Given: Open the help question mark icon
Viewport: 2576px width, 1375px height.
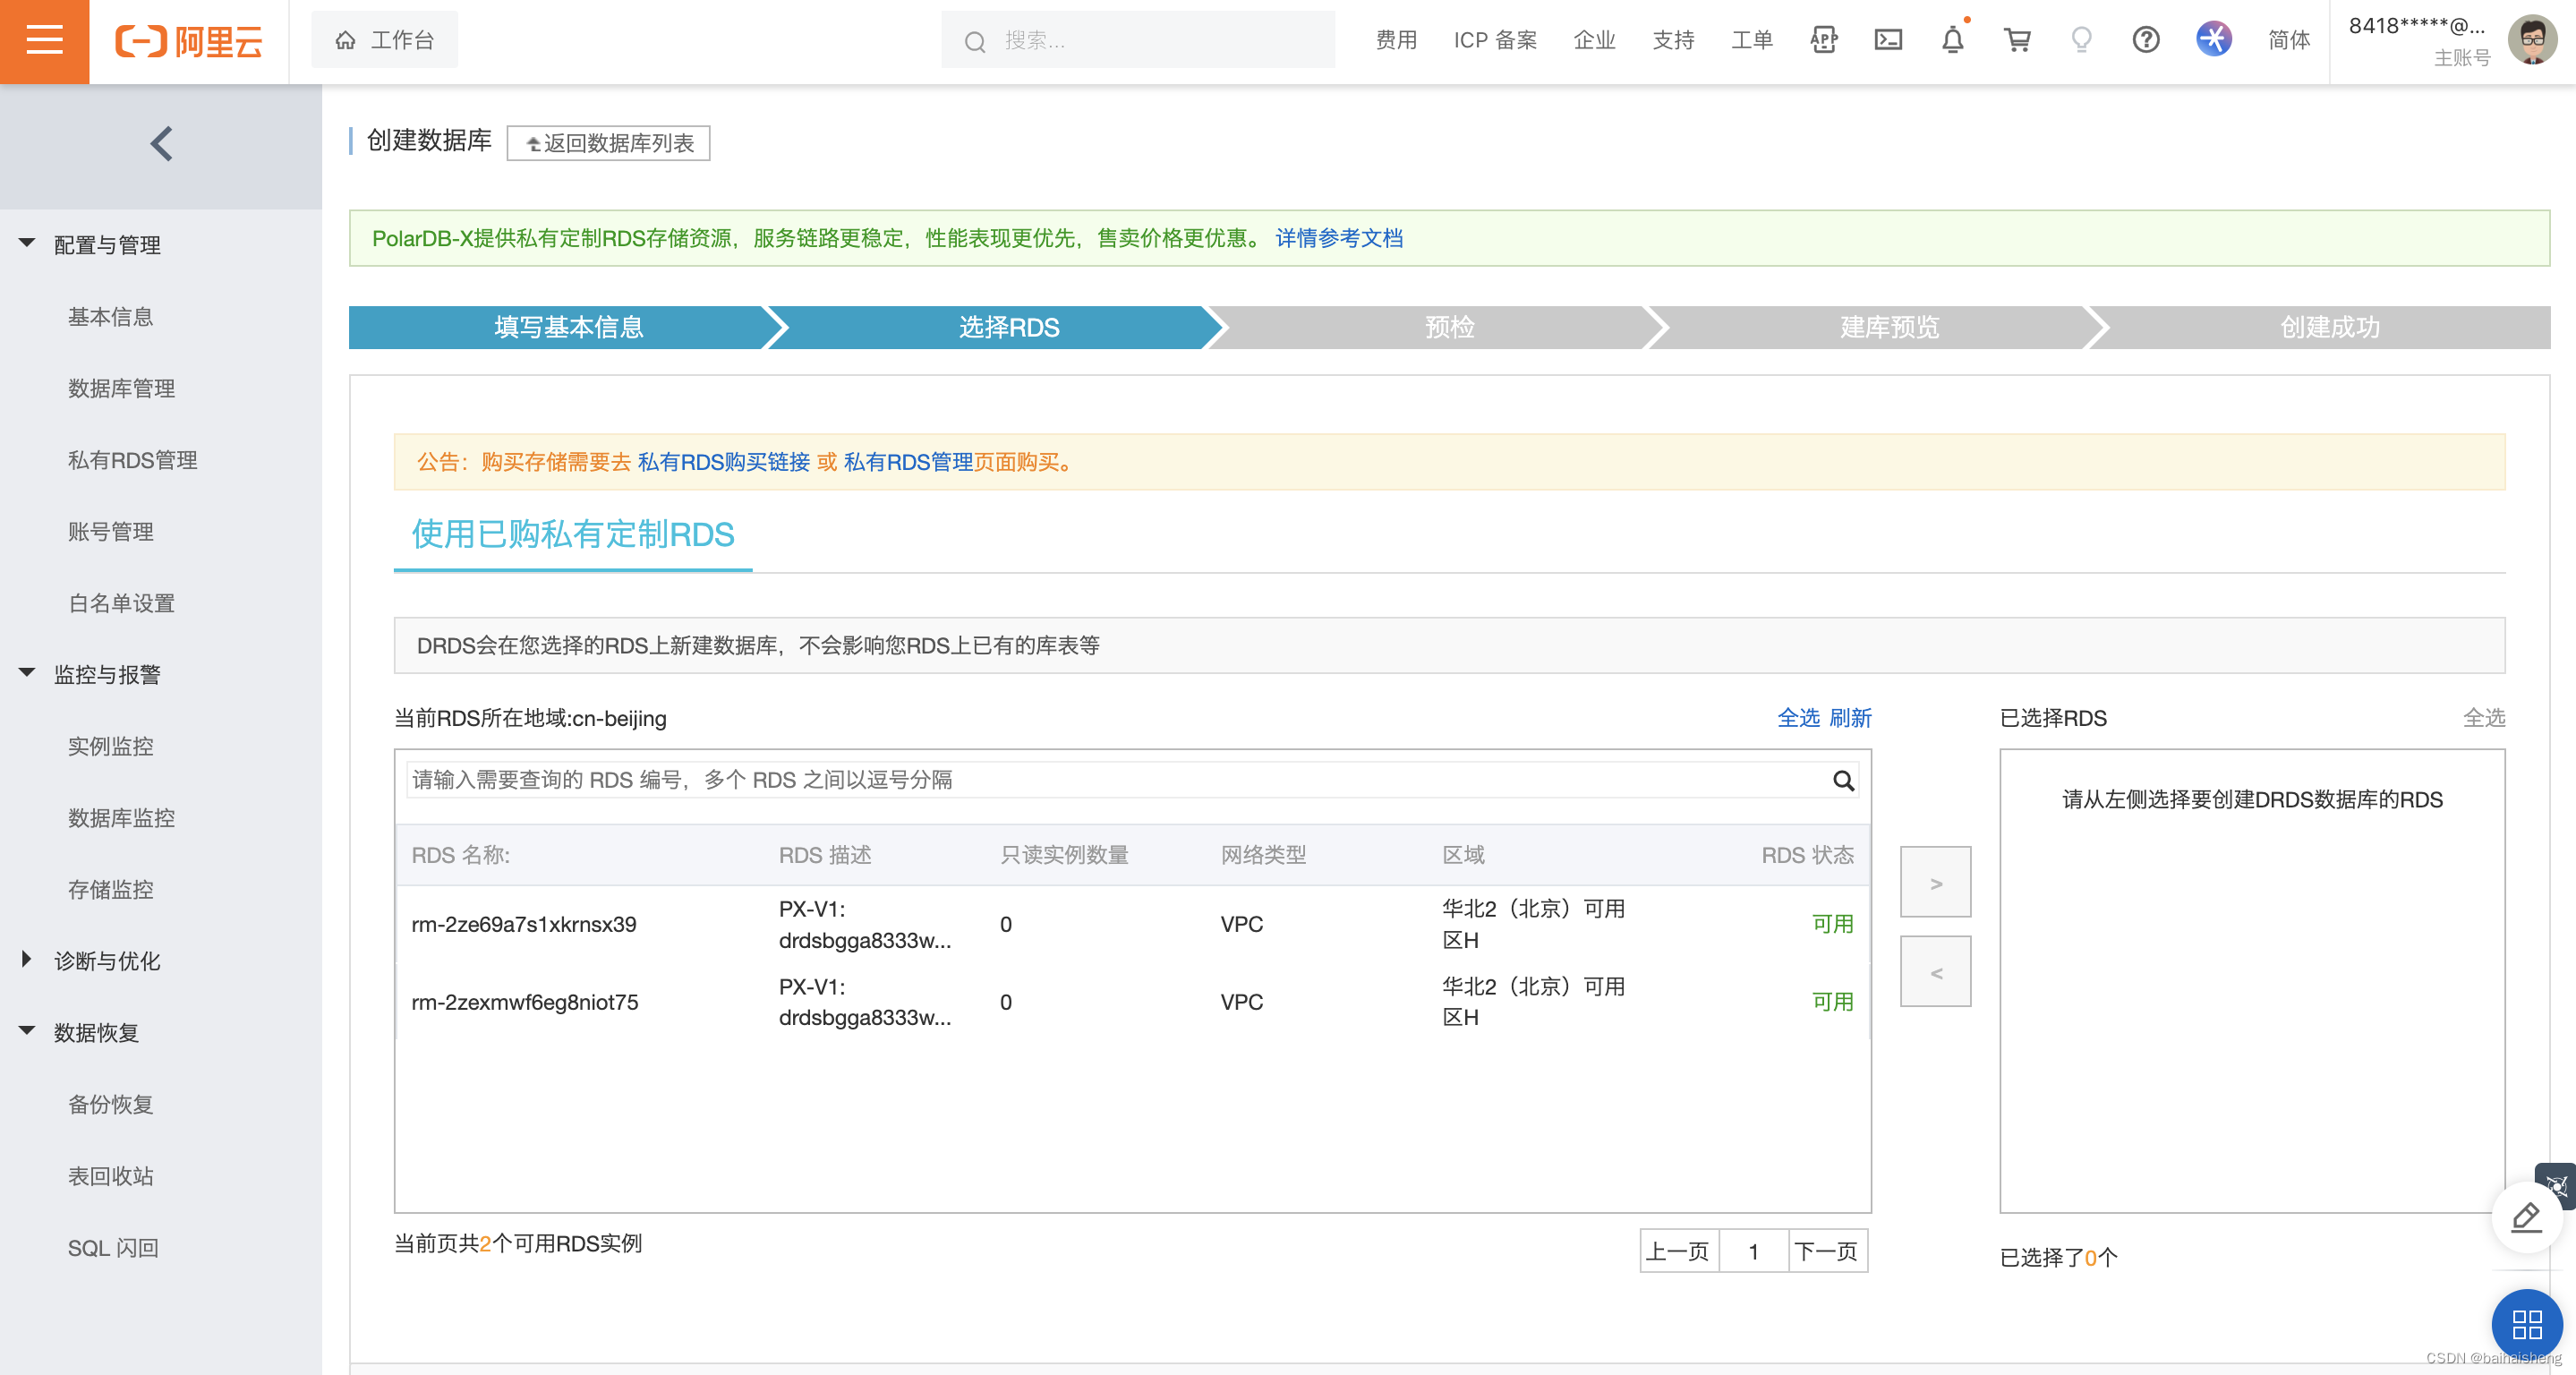Looking at the screenshot, I should [x=2146, y=40].
